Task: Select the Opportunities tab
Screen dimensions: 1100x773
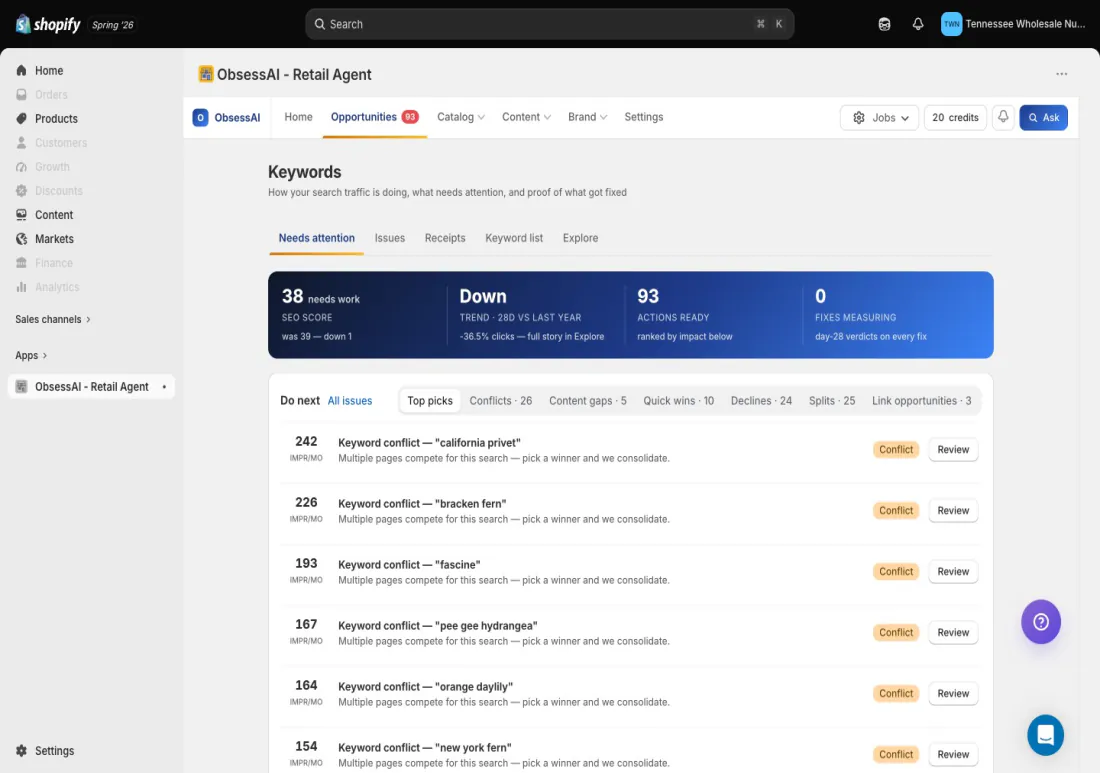Action: click(375, 117)
